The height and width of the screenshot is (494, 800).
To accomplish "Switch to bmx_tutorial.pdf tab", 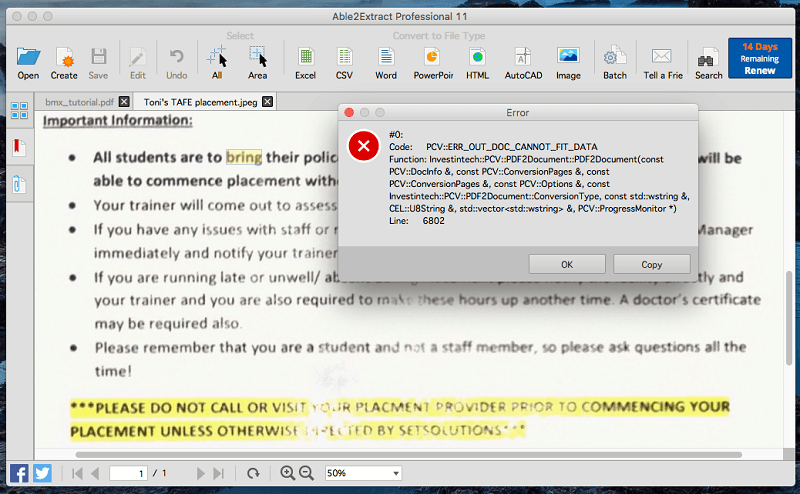I will tap(80, 102).
